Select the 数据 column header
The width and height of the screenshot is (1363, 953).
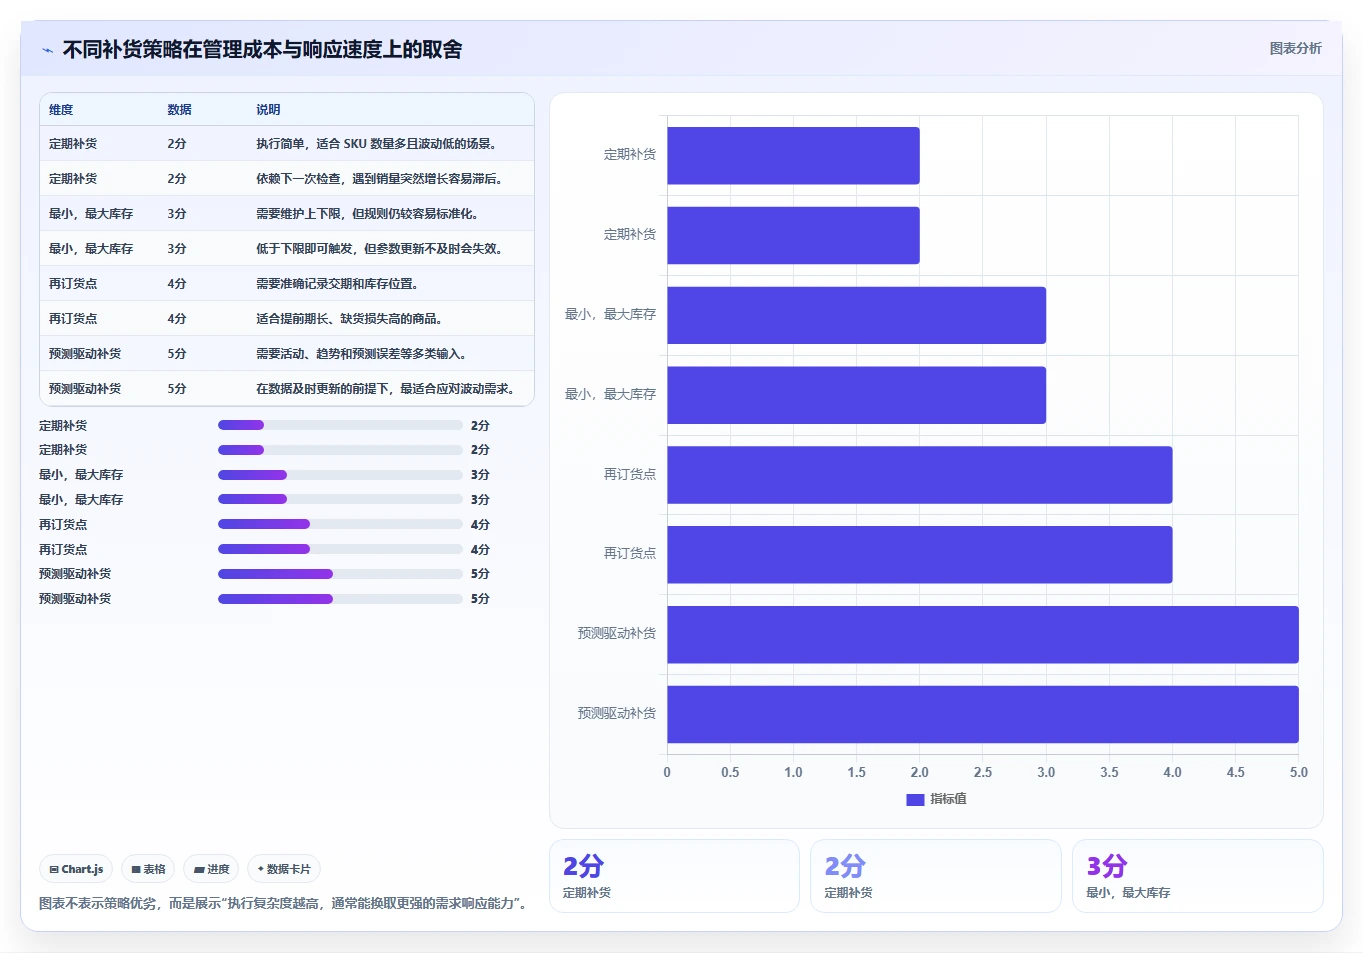click(179, 110)
